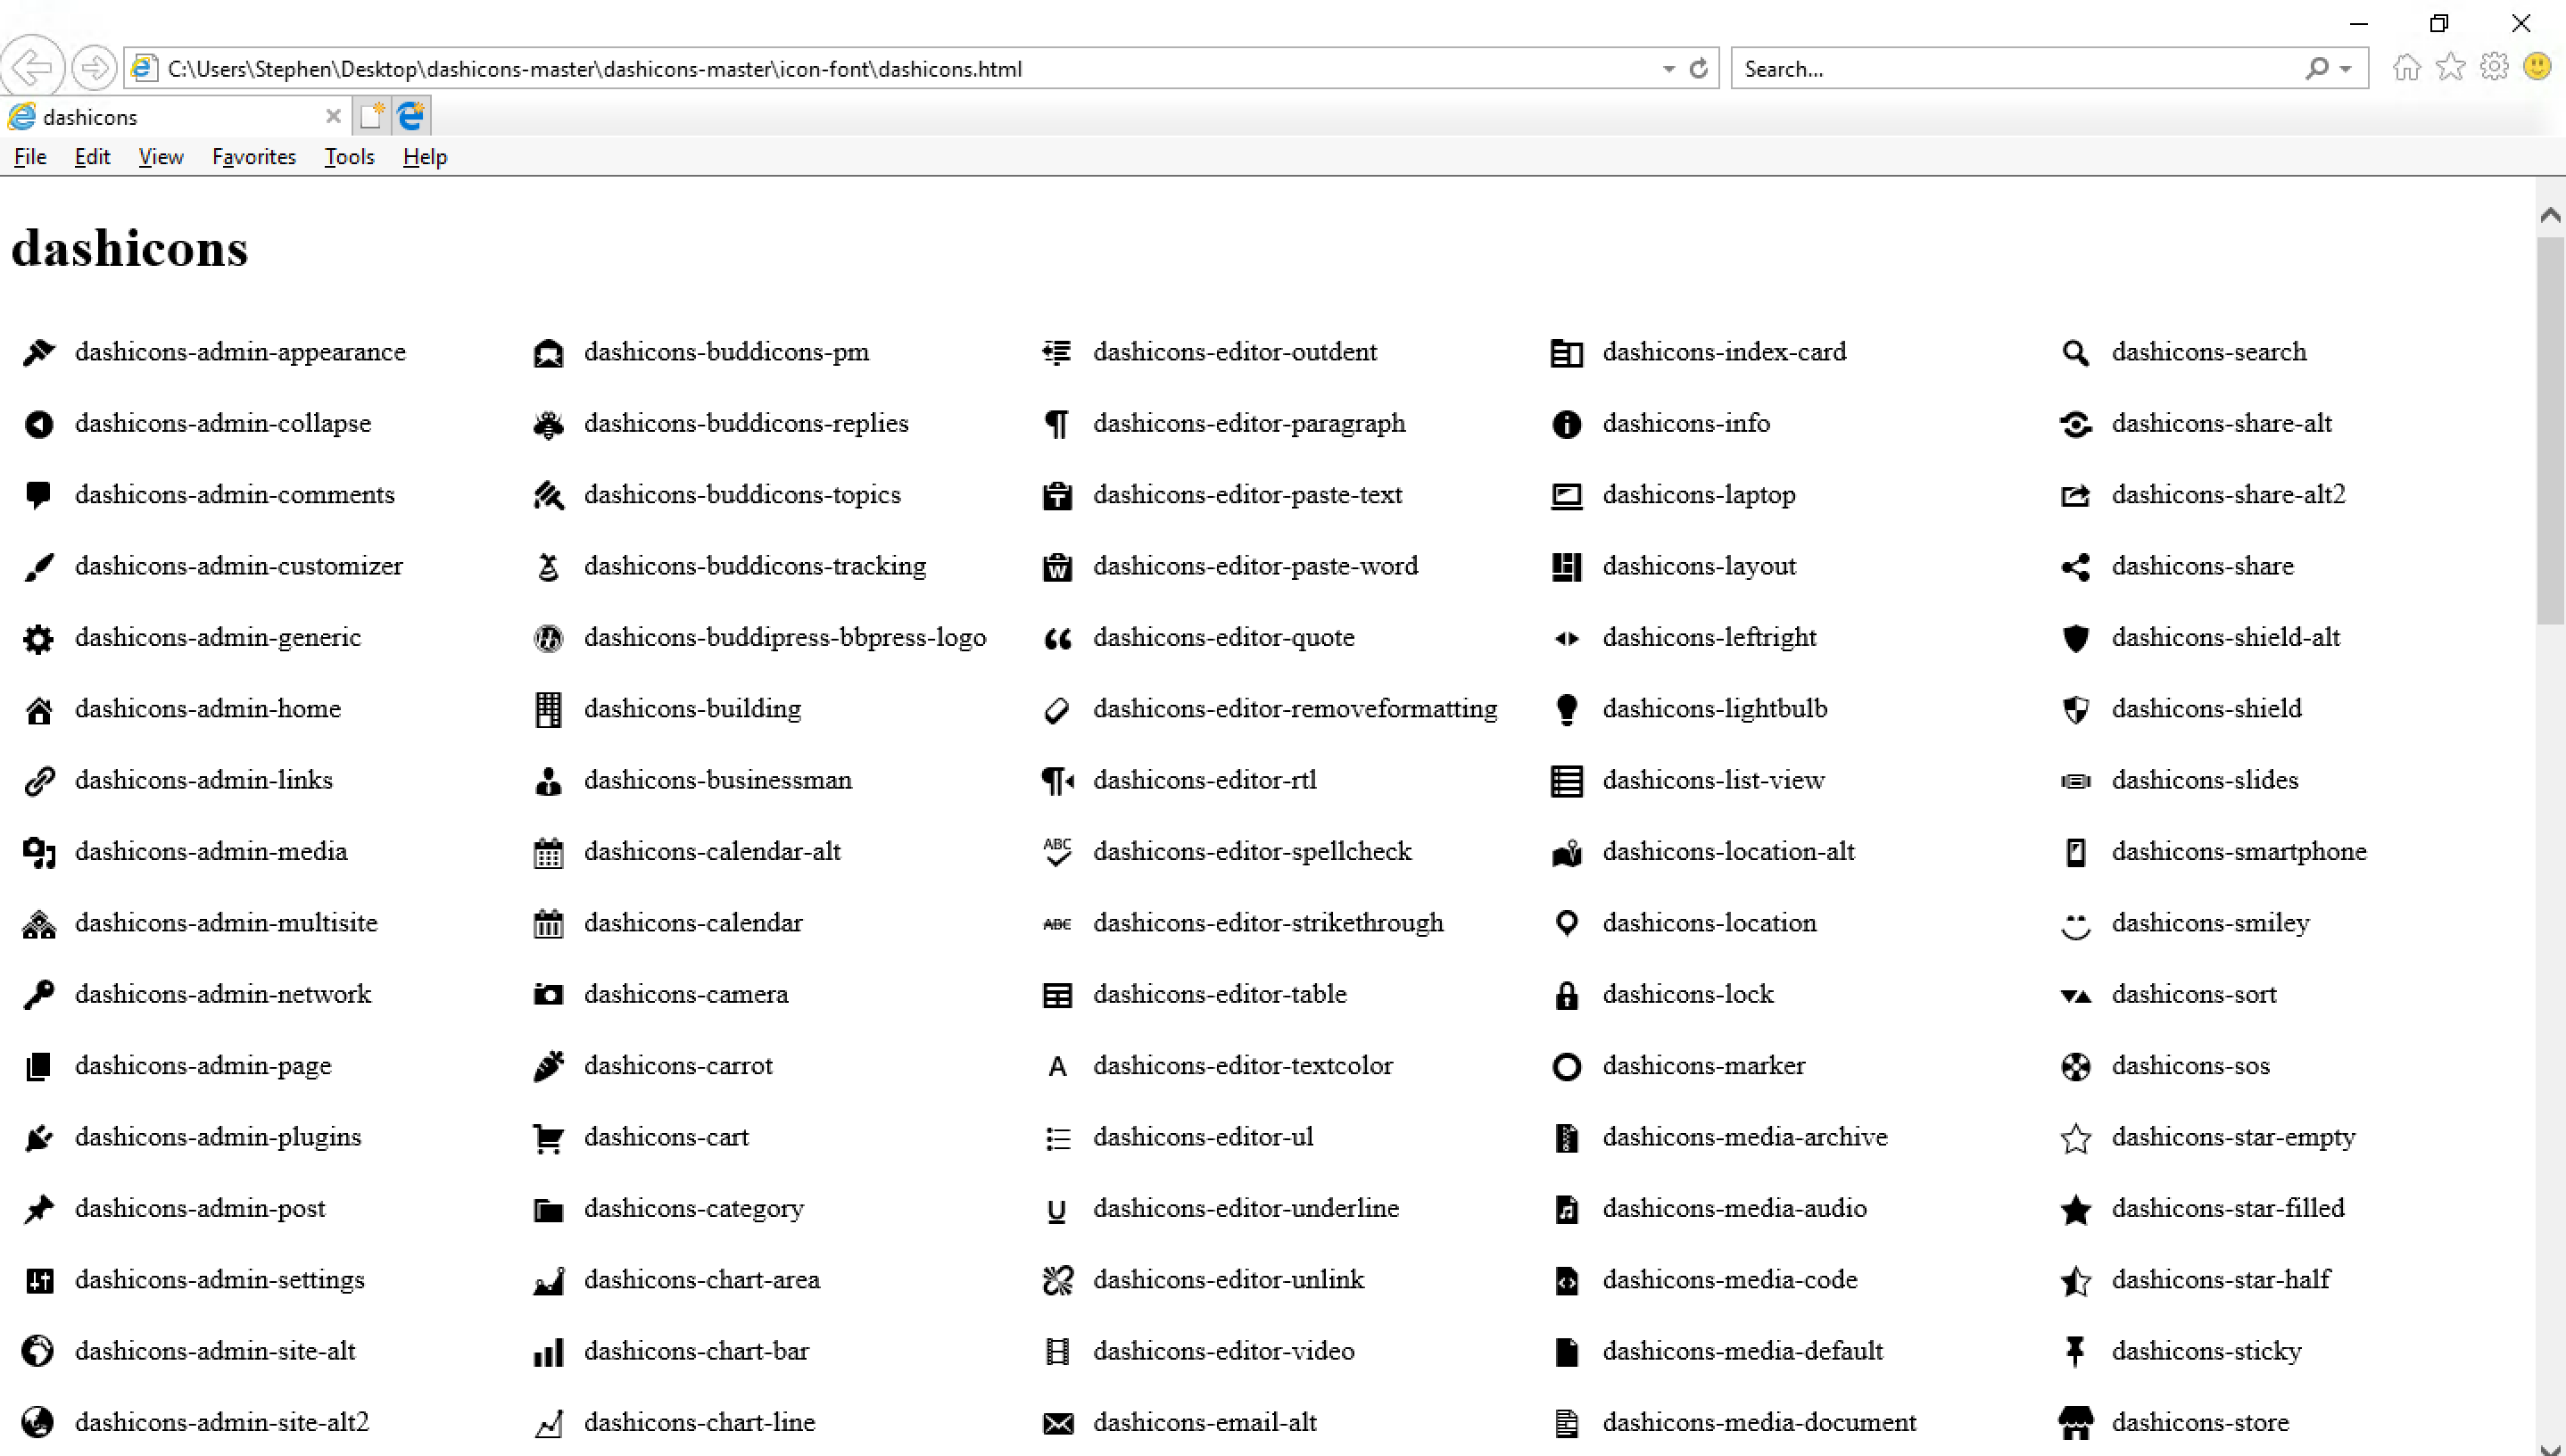
Task: Click the editor-quote icon
Action: [1057, 638]
